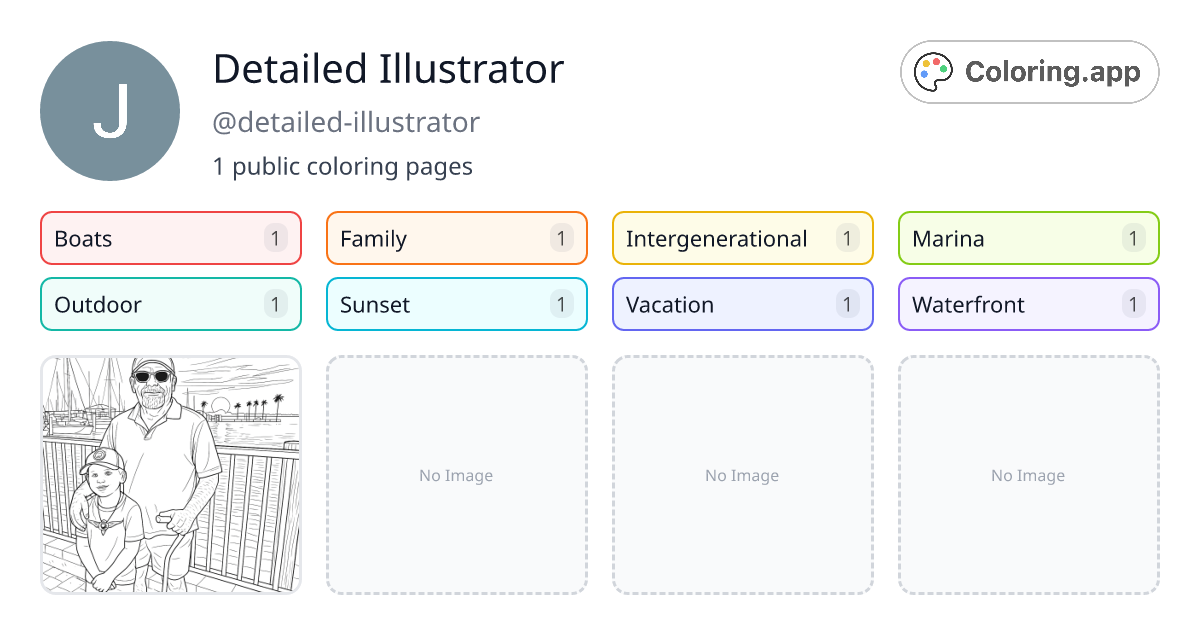Image resolution: width=1200 pixels, height=630 pixels.
Task: Open the Coloring.app home link
Action: [1029, 71]
